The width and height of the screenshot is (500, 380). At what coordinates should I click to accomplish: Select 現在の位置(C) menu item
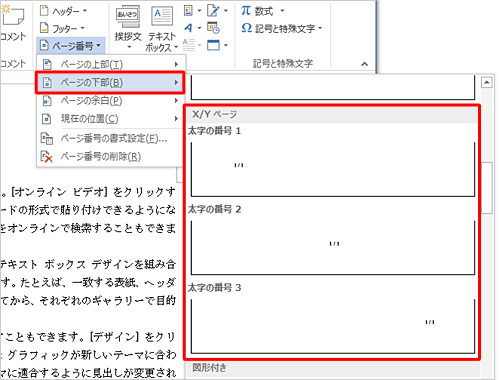(x=111, y=119)
